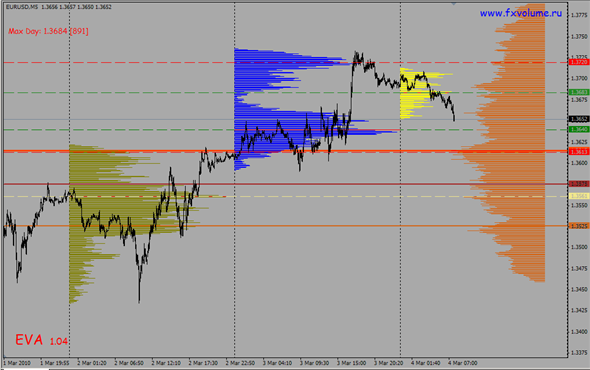Viewport: 590px width, 370px height.
Task: Click the 1 Mar 2010 date label
Action: click(x=17, y=363)
